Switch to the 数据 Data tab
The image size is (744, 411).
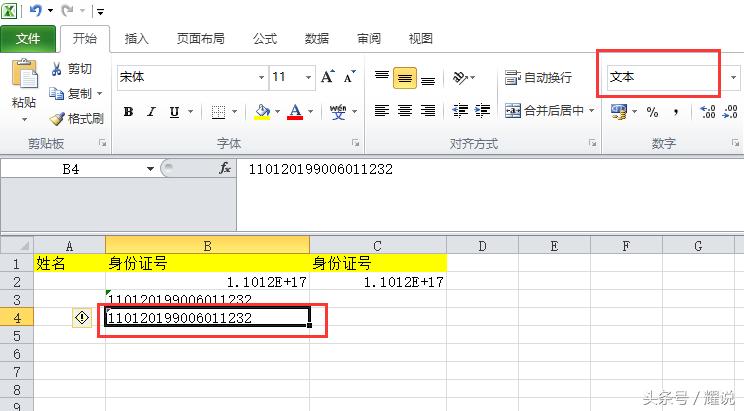pyautogui.click(x=317, y=38)
